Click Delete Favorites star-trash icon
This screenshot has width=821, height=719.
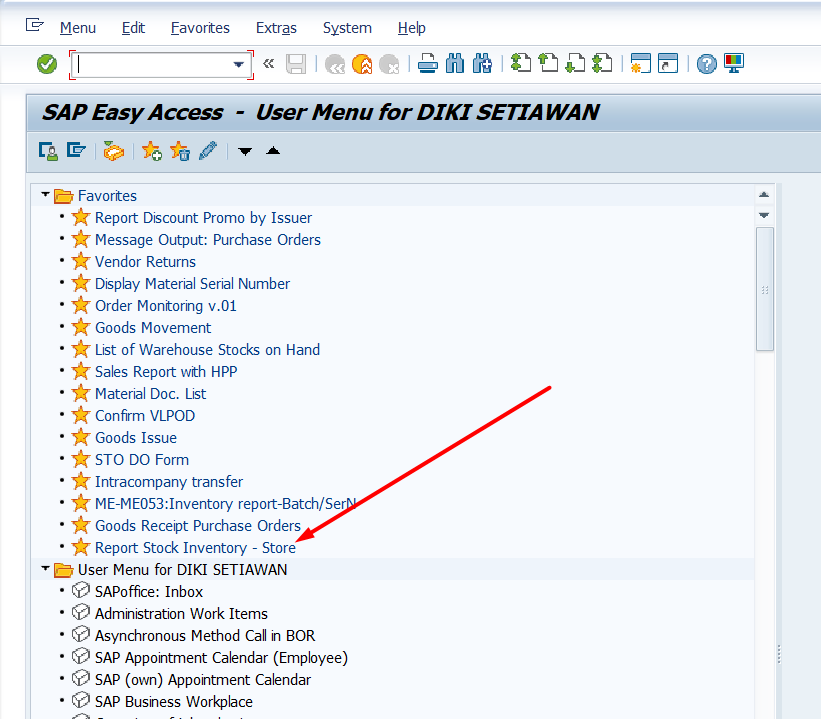179,151
